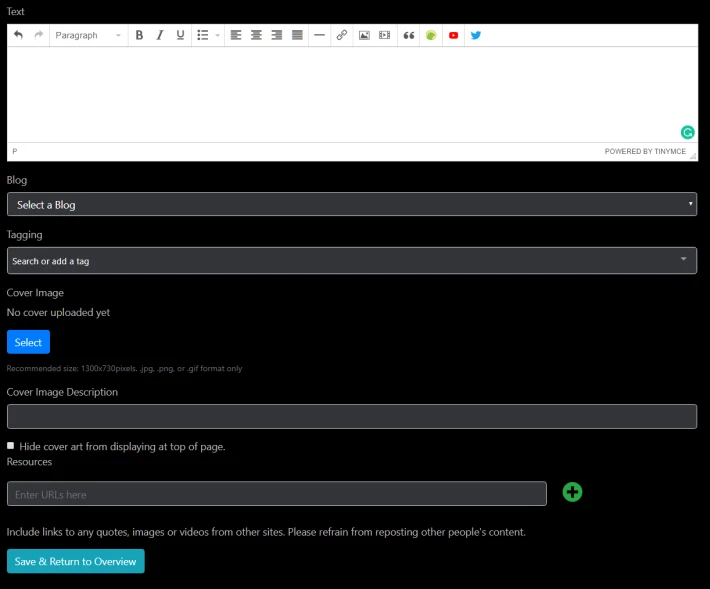Check Hide cover art from displaying

(x=10, y=446)
